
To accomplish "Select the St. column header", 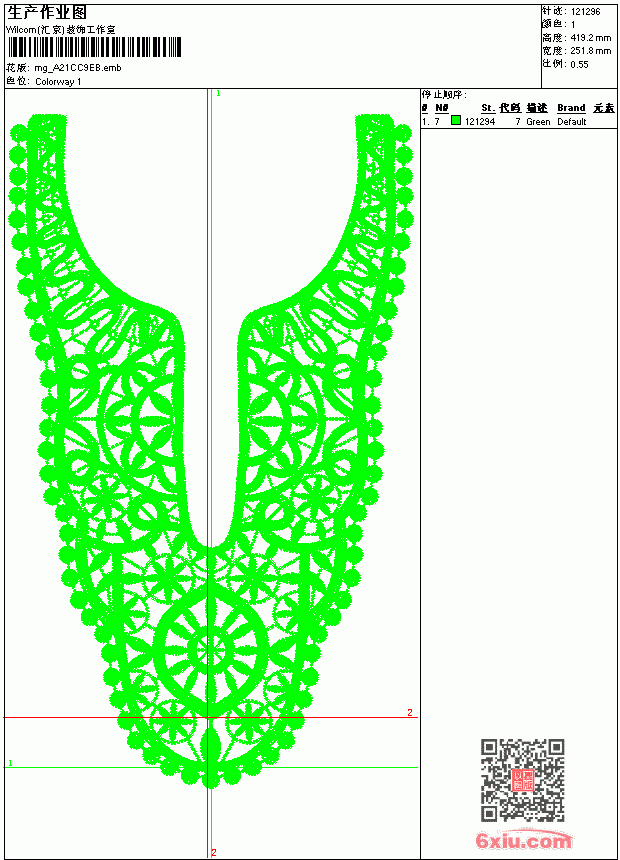I will tap(488, 108).
